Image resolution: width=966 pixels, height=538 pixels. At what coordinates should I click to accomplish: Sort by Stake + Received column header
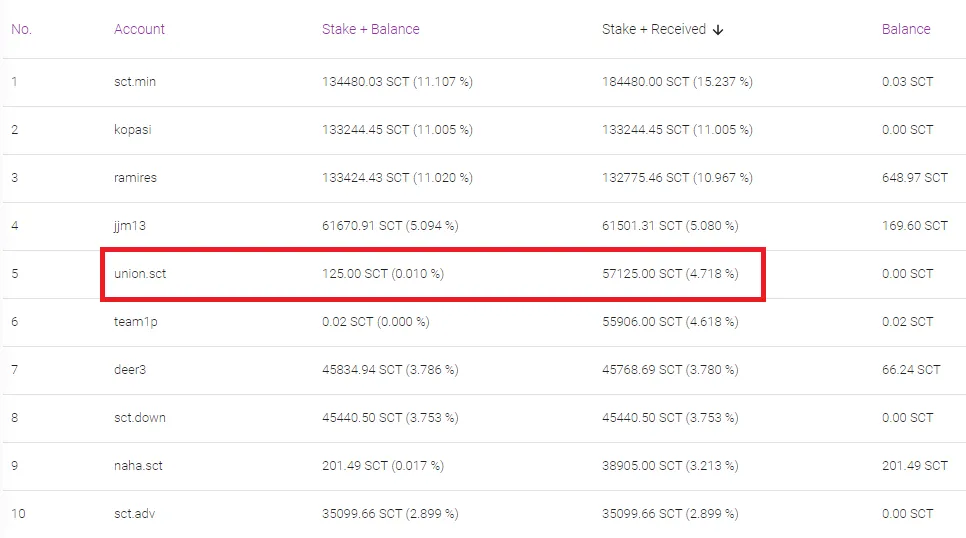pos(653,29)
